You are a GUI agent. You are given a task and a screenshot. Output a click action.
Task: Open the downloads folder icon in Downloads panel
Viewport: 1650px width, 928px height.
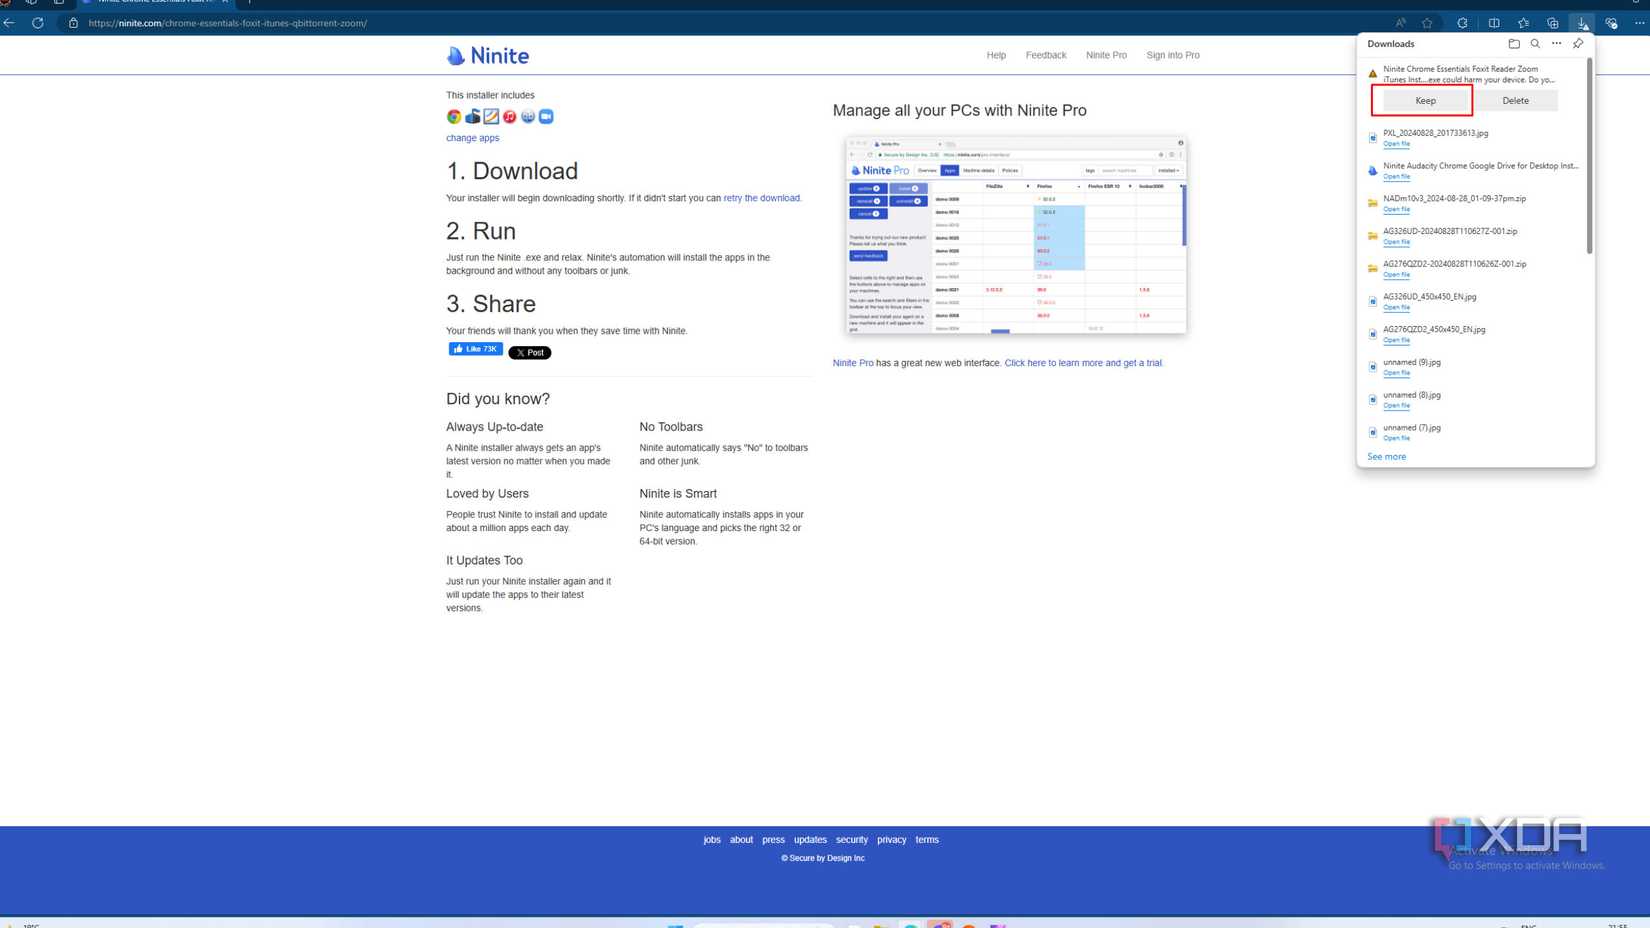[1513, 43]
